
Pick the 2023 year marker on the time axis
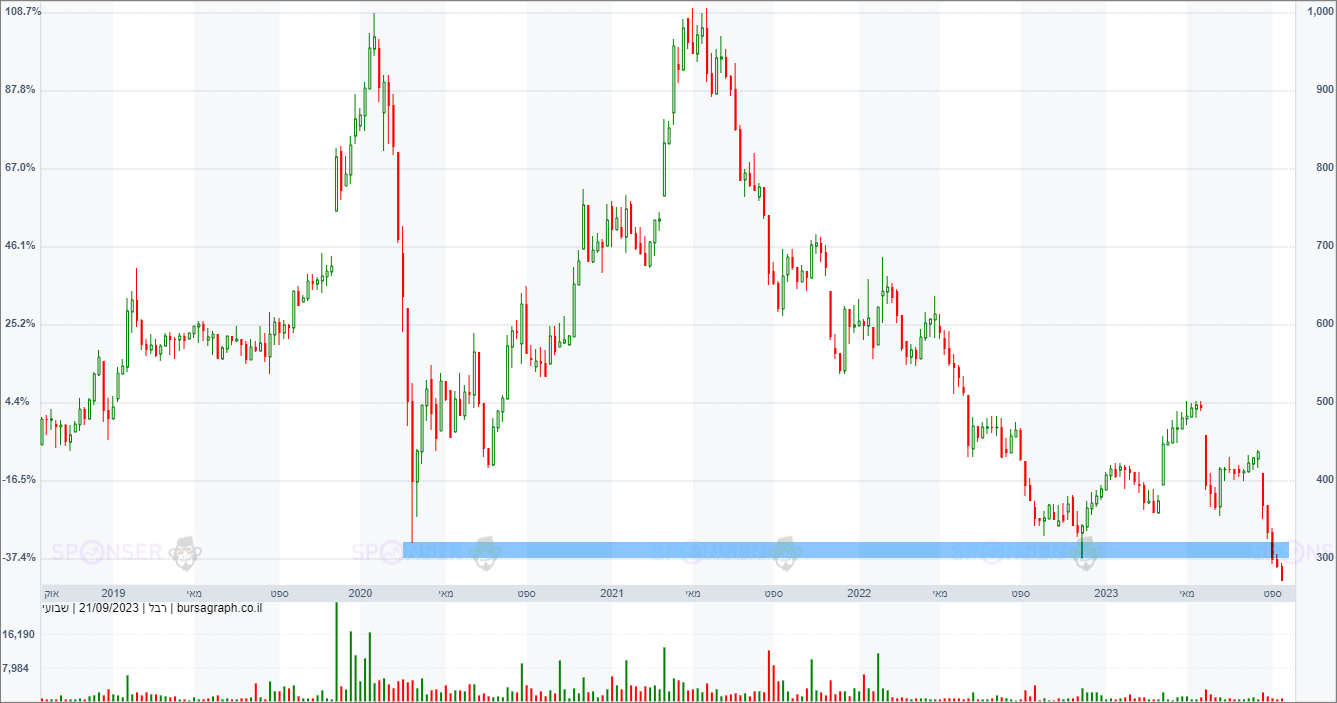[1106, 593]
